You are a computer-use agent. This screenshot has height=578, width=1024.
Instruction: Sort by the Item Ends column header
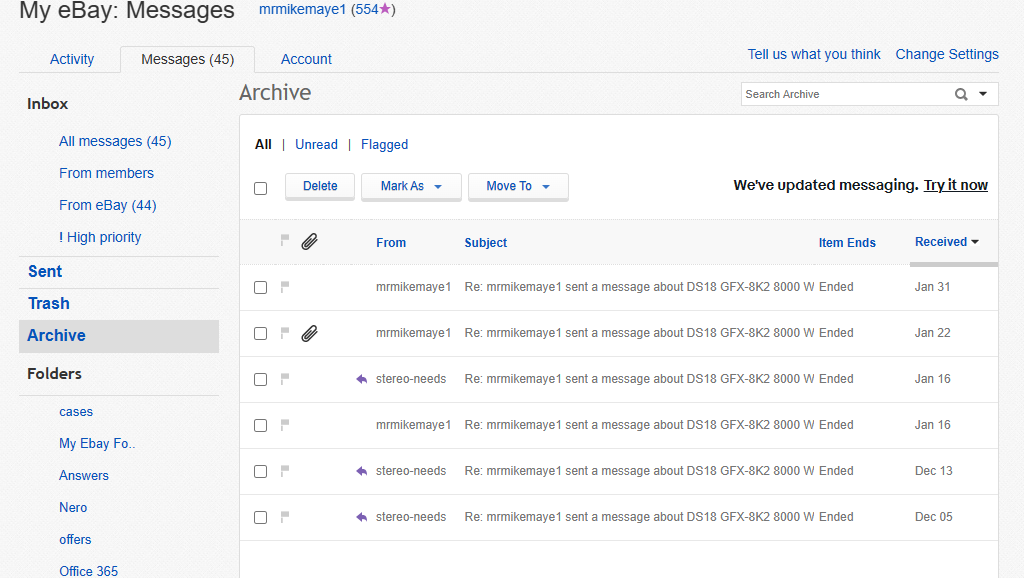(847, 242)
